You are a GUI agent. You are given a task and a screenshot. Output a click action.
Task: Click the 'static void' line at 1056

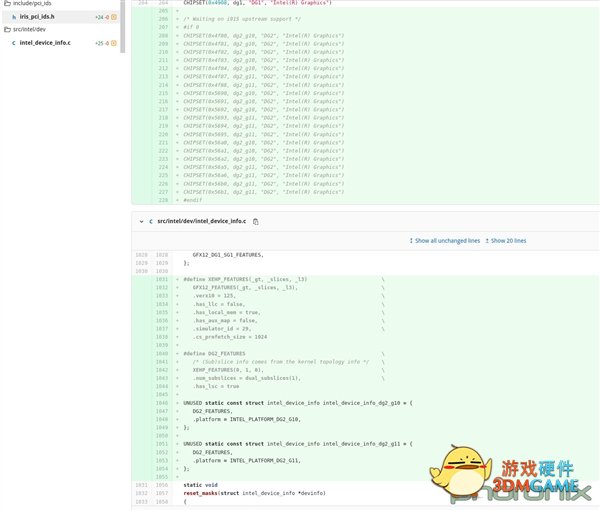[201, 485]
